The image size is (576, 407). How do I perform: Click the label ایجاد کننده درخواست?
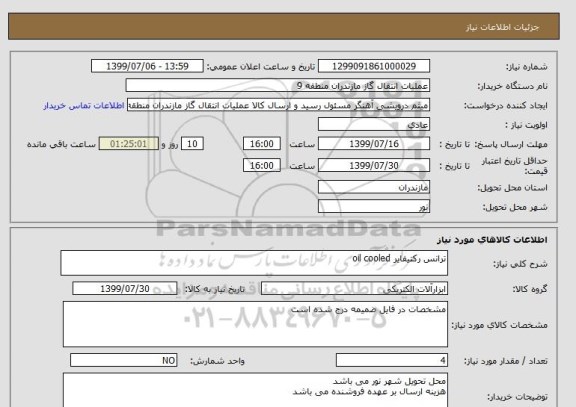506,106
